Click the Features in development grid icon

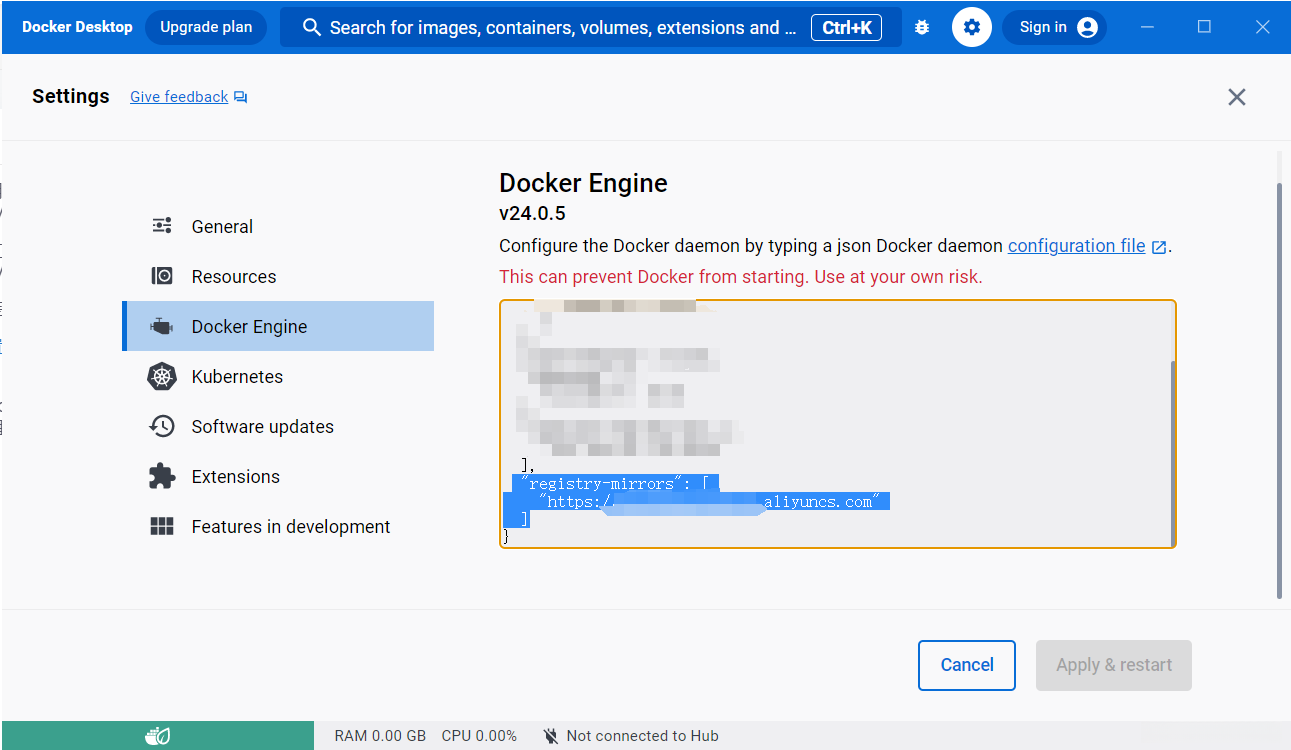point(162,527)
